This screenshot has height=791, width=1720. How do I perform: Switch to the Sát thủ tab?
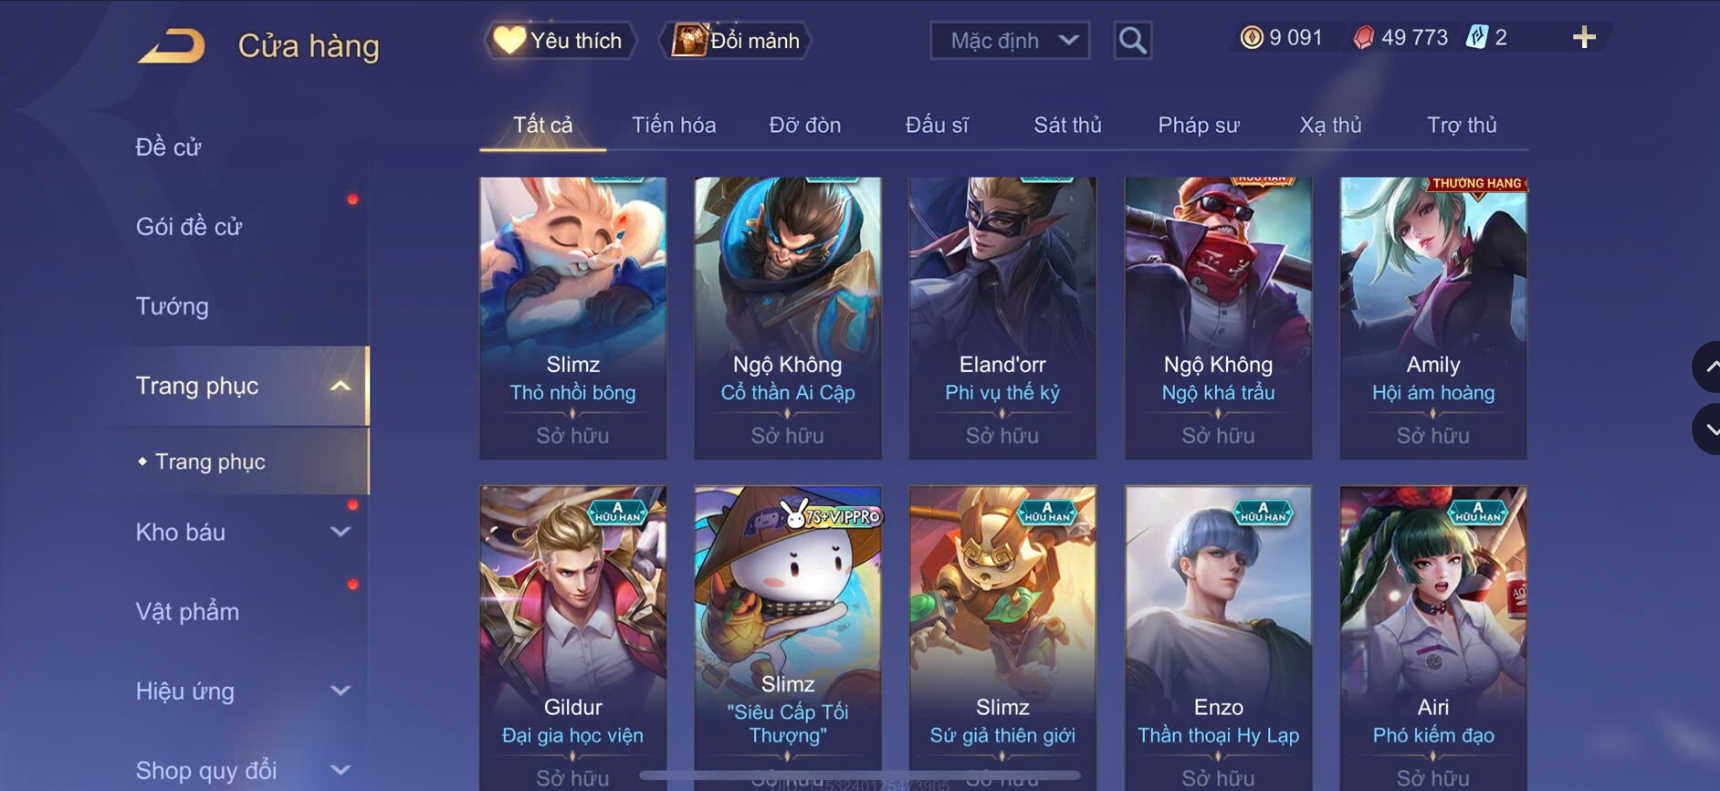[x=1067, y=125]
